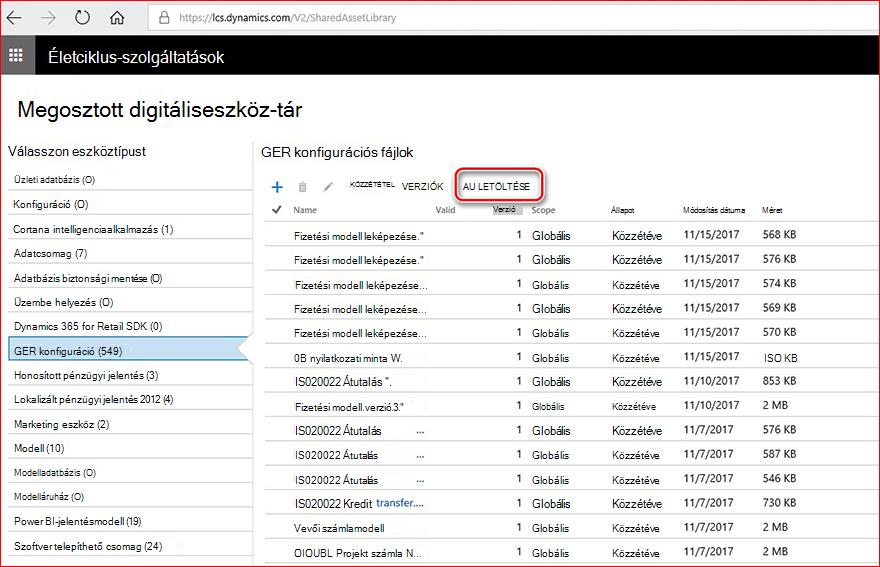The height and width of the screenshot is (567, 880).
Task: Select asset type Konfiguráció (0)
Action: tap(130, 204)
